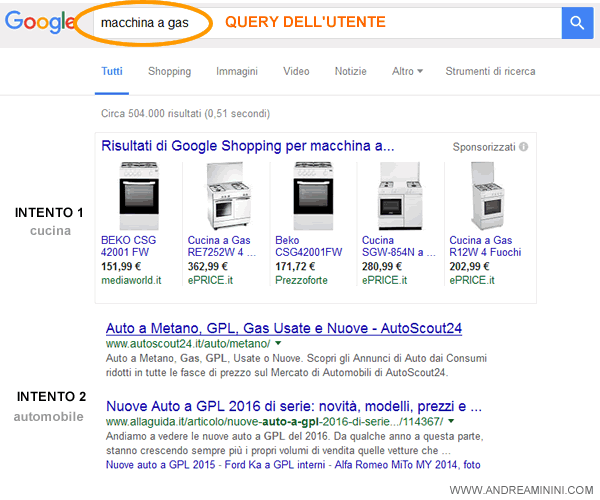
Task: Click the www.allaguida.it article URL text
Action: (274, 422)
